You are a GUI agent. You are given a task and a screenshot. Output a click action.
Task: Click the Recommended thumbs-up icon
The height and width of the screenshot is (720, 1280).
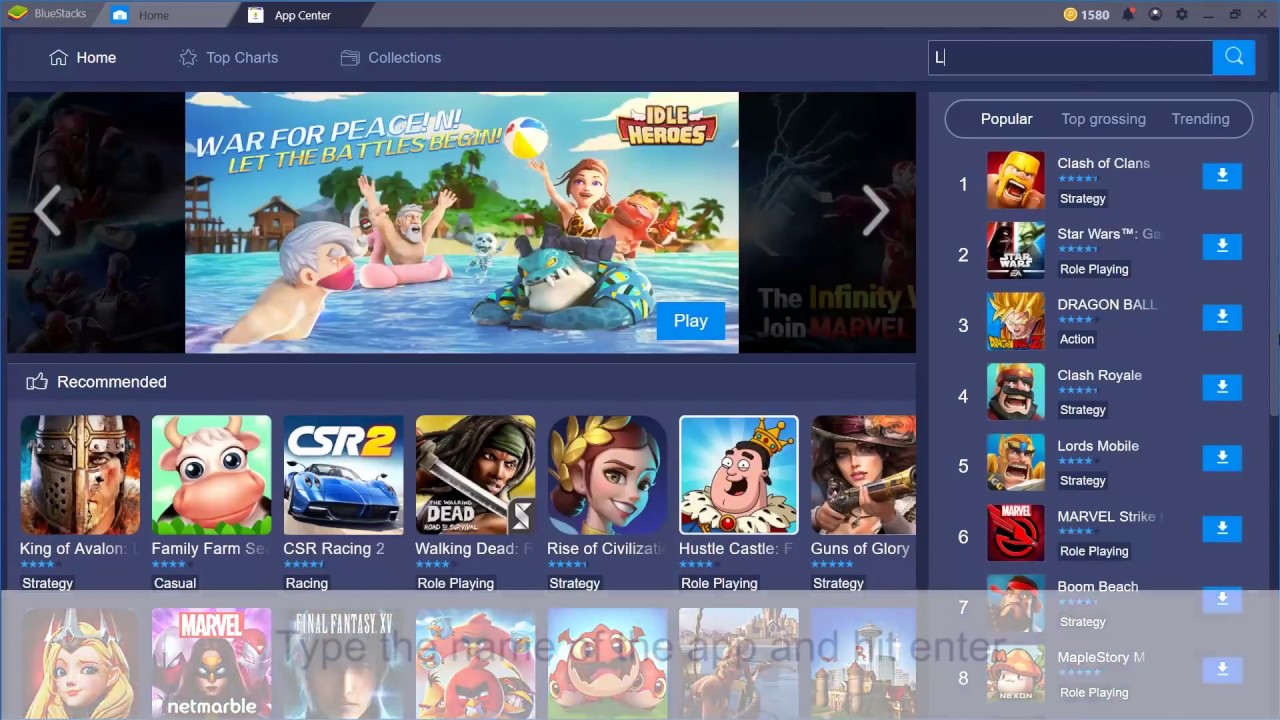coord(37,381)
